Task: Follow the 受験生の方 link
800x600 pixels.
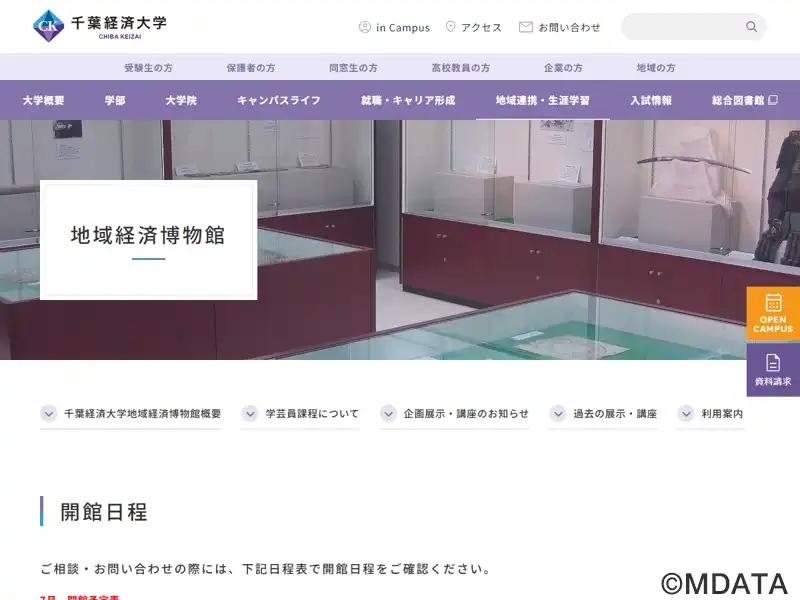Action: pos(148,67)
